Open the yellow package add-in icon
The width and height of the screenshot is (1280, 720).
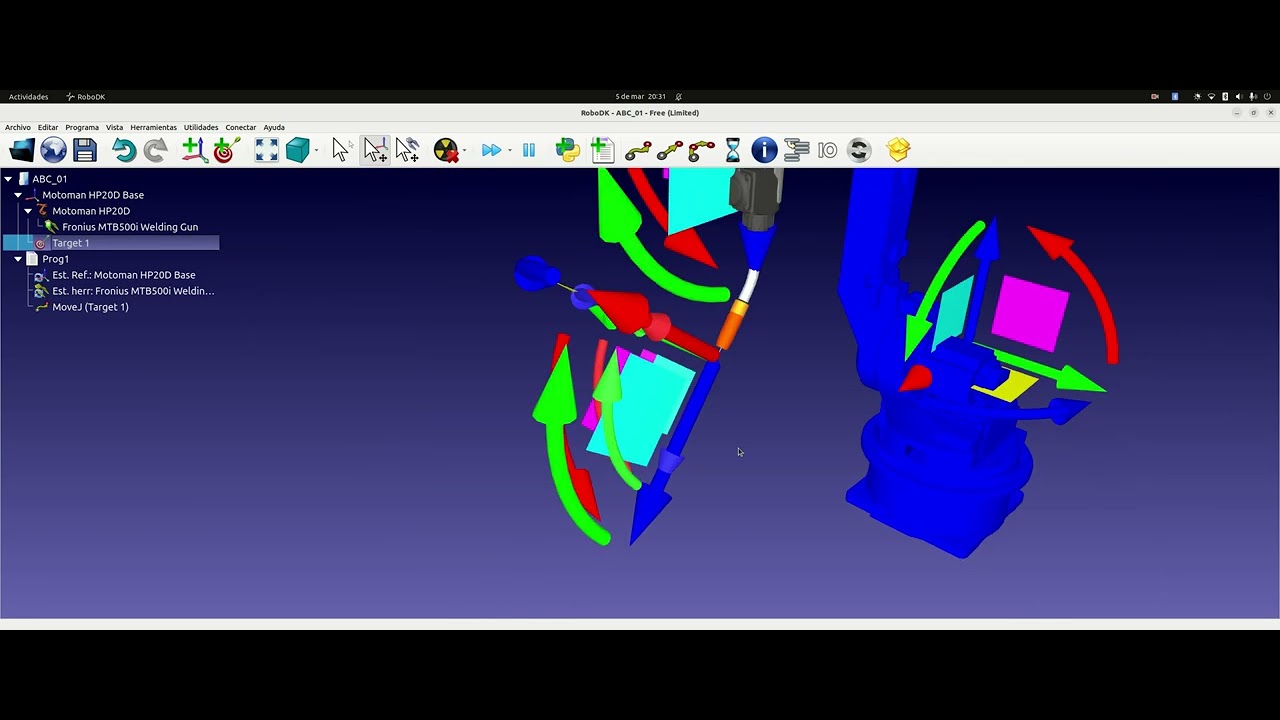click(x=898, y=150)
